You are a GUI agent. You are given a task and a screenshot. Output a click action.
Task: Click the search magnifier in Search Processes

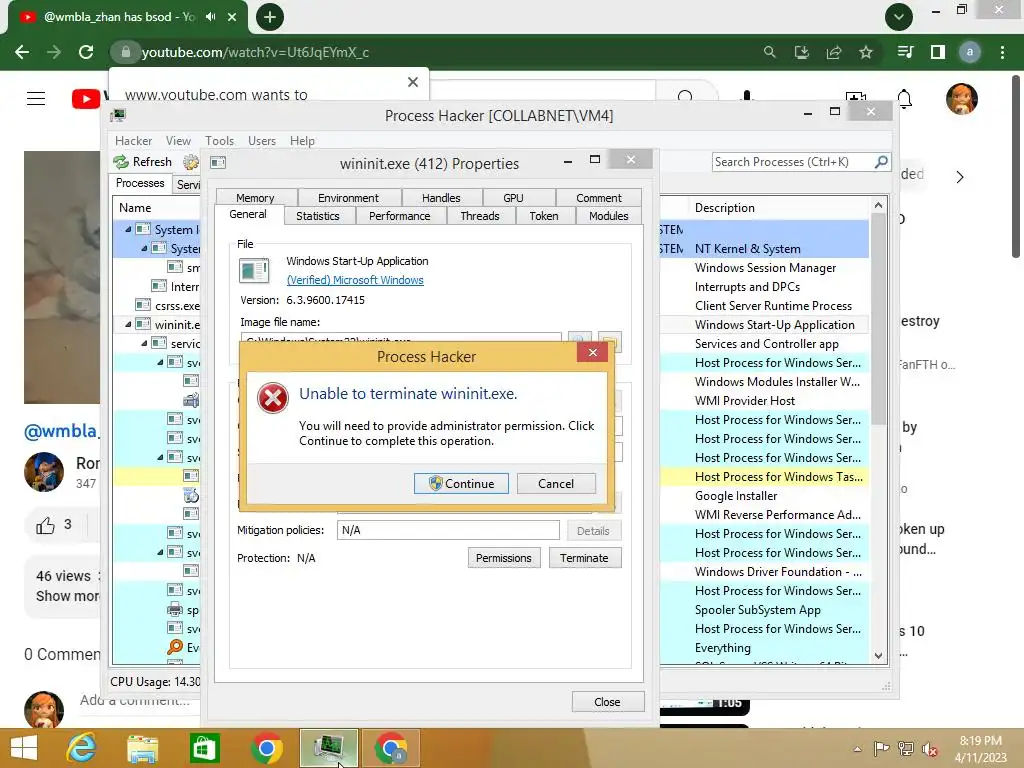881,161
